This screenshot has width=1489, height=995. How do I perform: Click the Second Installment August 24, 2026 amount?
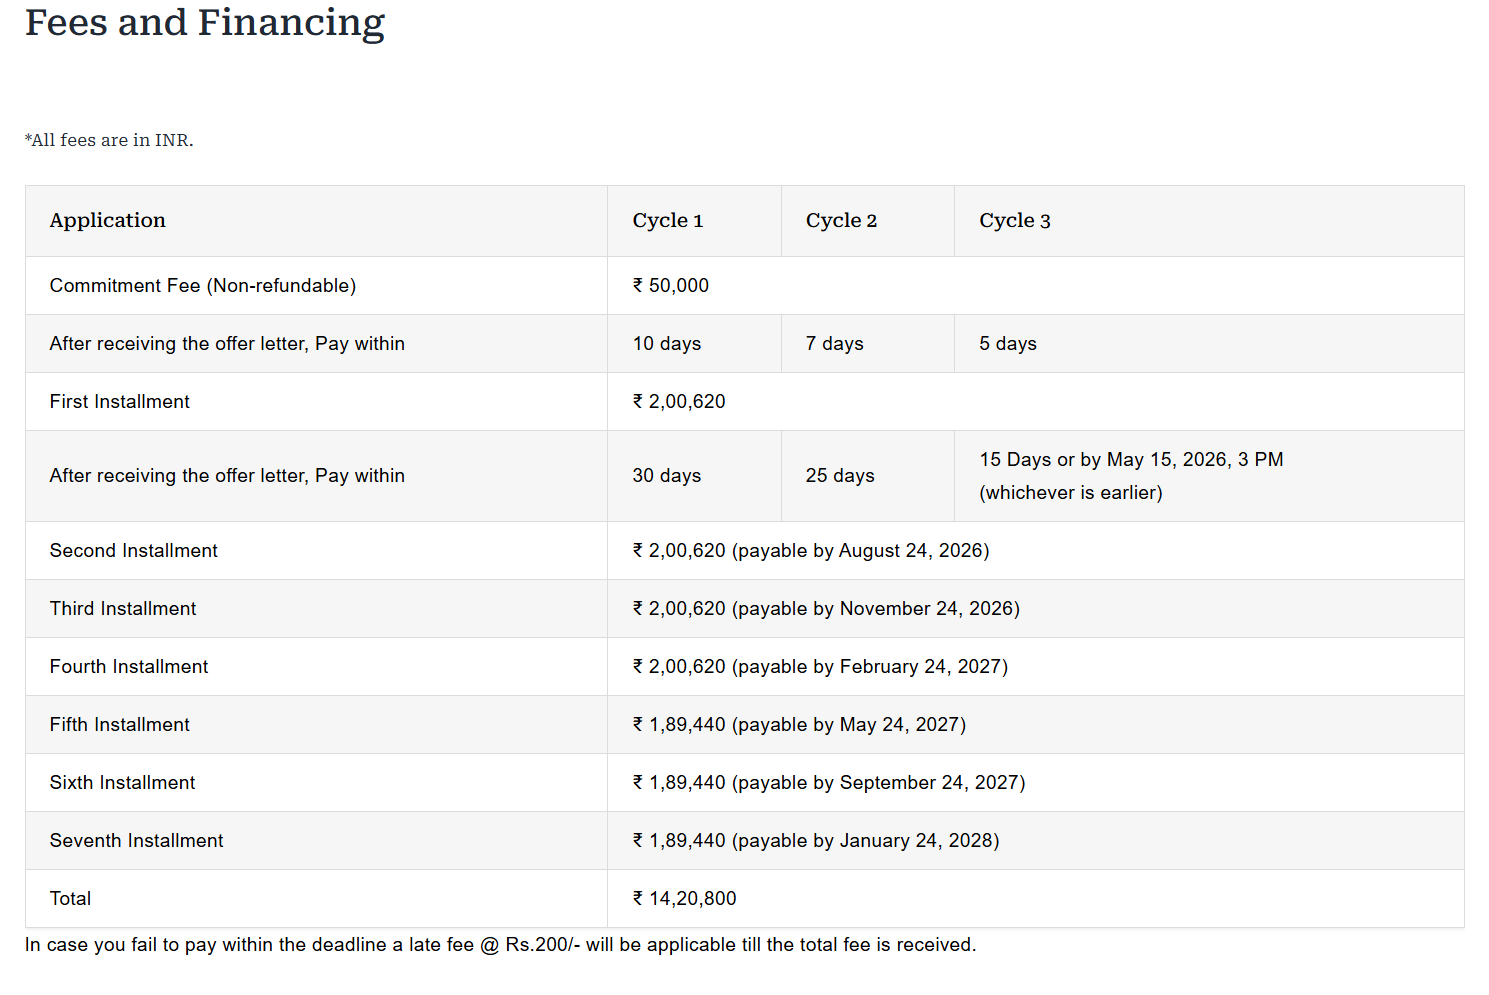point(810,551)
